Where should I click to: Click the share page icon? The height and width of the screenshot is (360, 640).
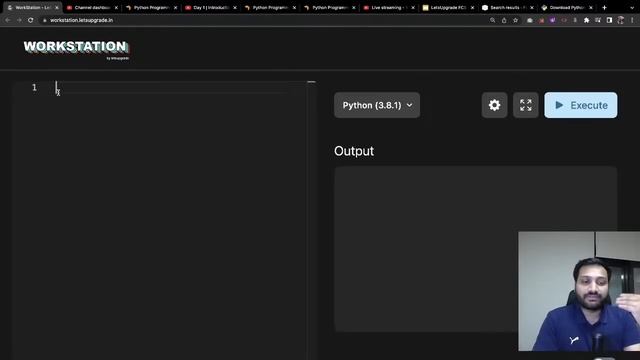pos(504,20)
